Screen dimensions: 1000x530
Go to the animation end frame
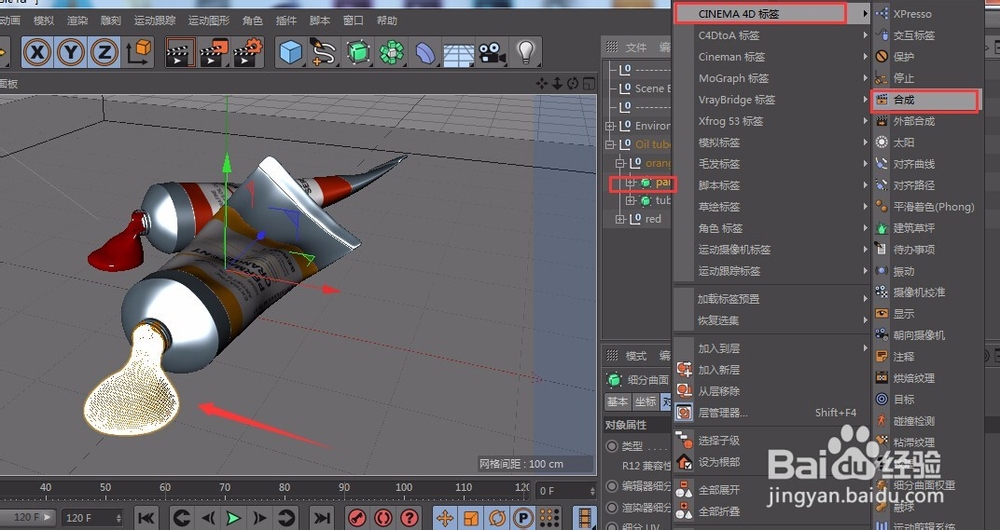[323, 518]
